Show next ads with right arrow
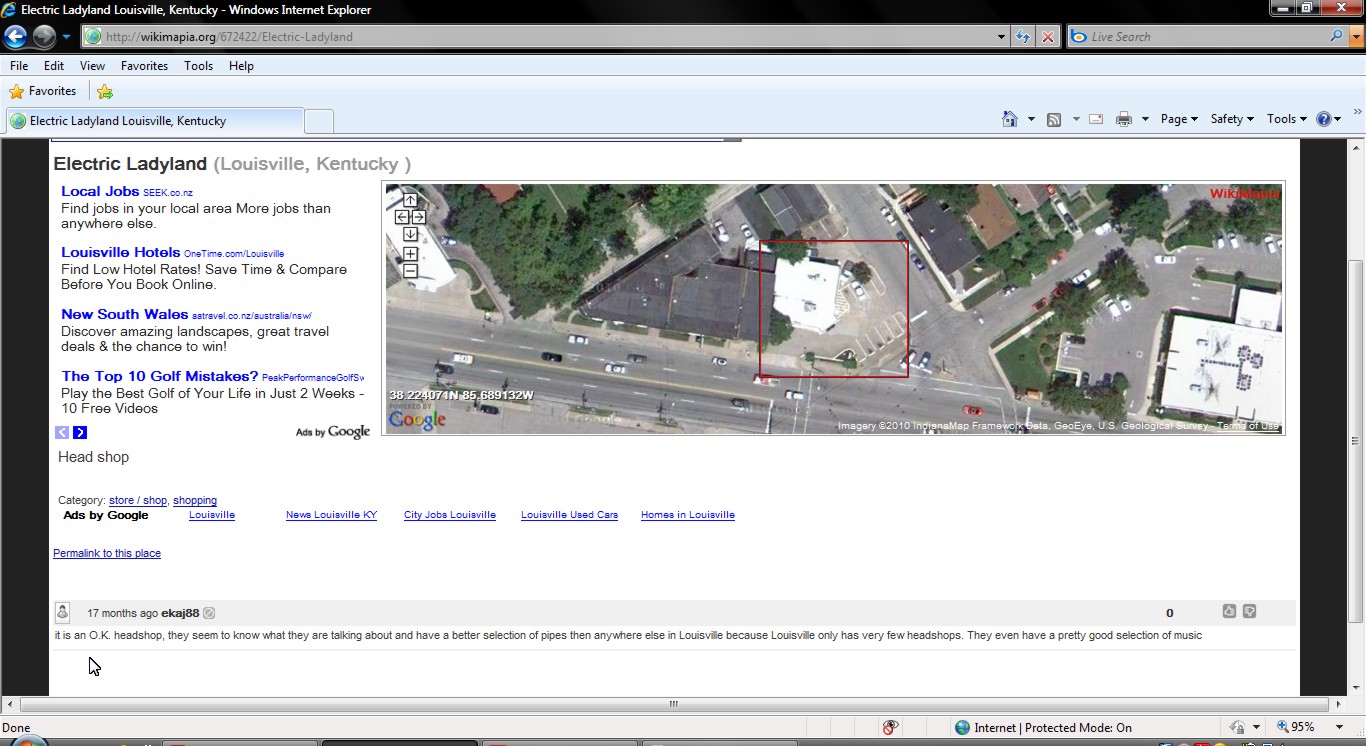 80,432
